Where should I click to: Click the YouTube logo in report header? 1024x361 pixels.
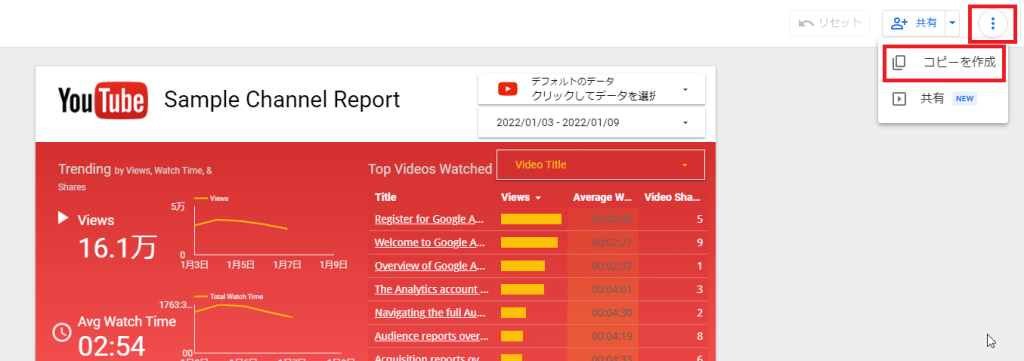point(103,100)
